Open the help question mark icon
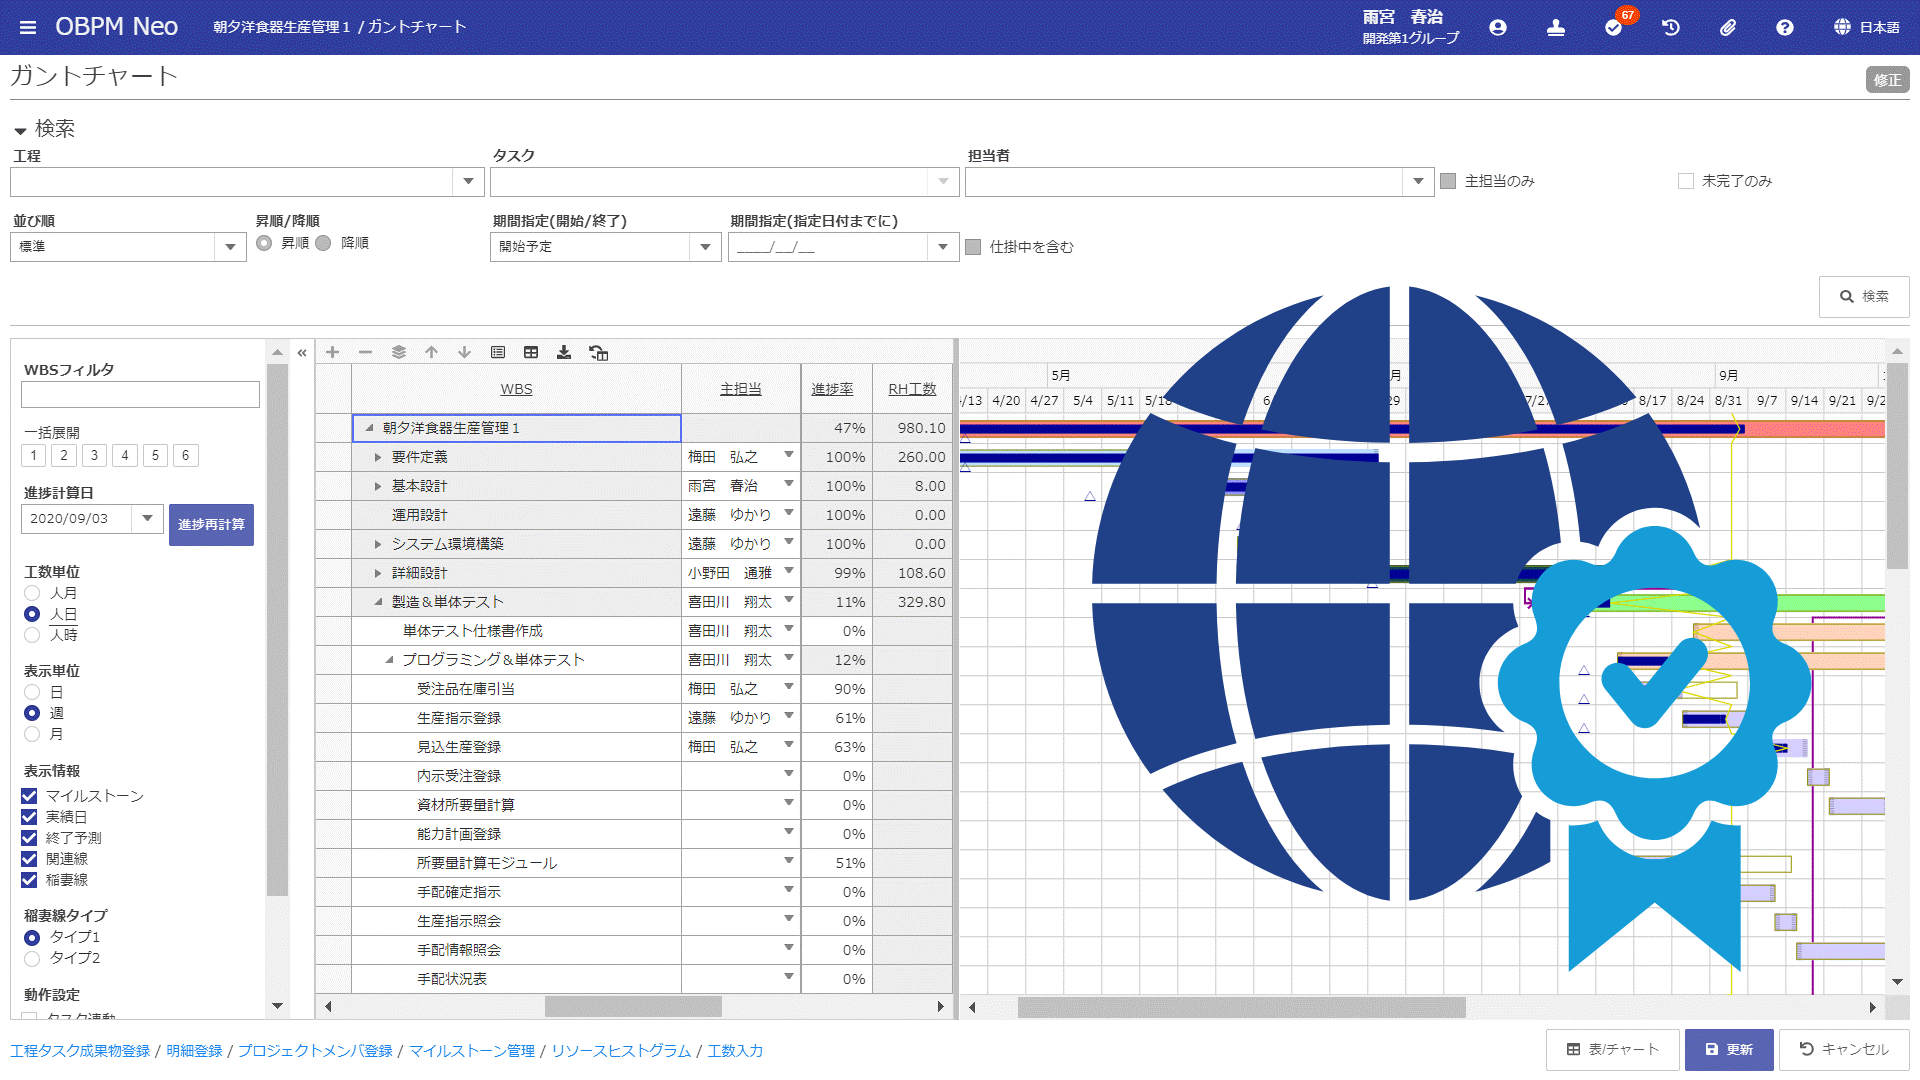Image resolution: width=1920 pixels, height=1080 pixels. (1785, 28)
